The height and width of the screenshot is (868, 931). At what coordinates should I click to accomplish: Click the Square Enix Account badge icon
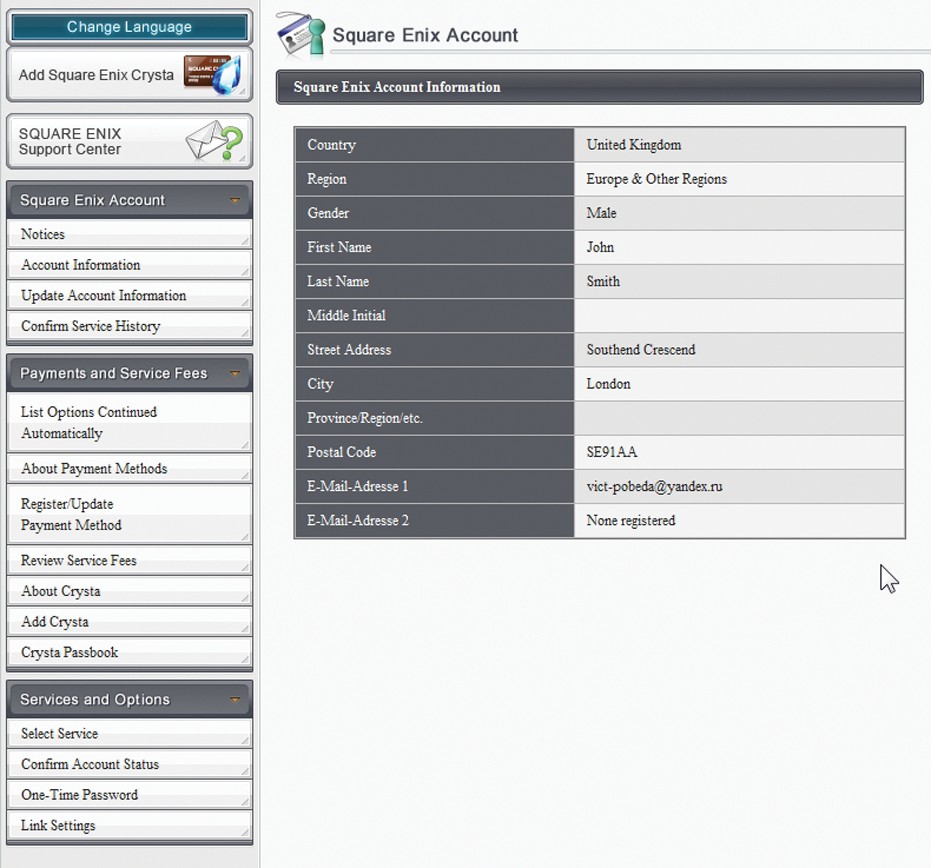[301, 34]
